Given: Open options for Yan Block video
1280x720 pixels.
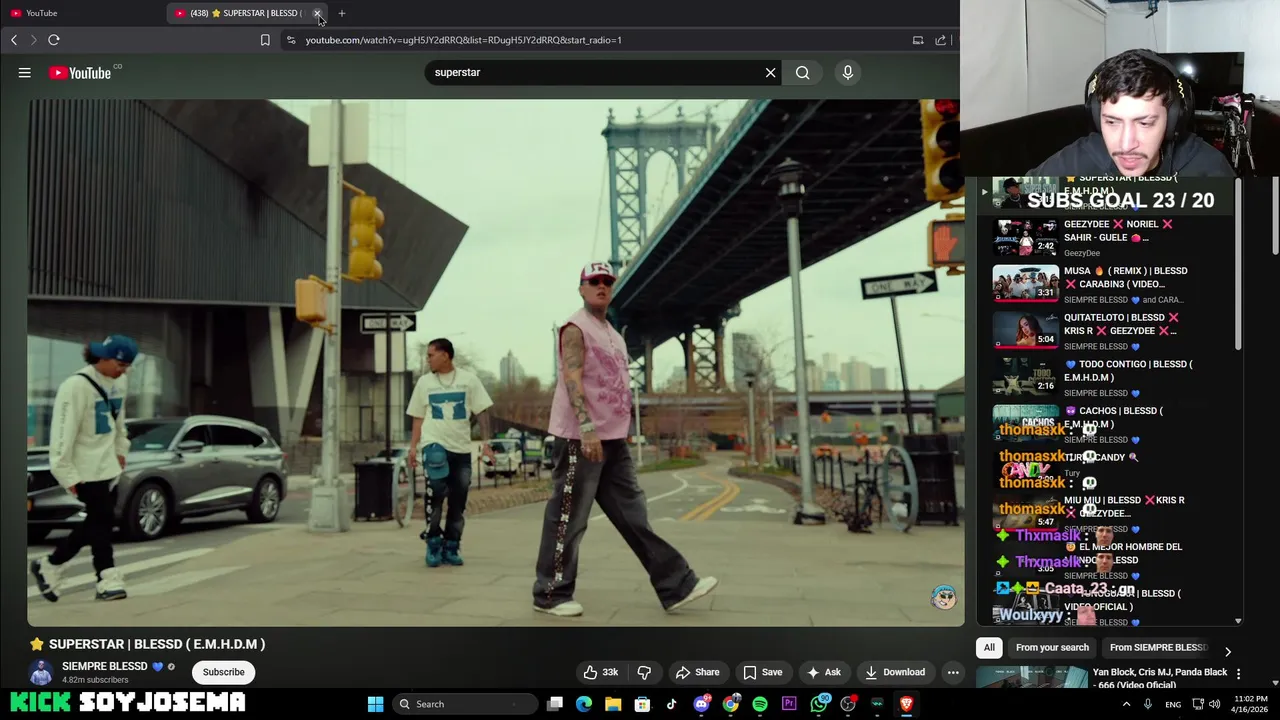Looking at the screenshot, I should 1238,674.
